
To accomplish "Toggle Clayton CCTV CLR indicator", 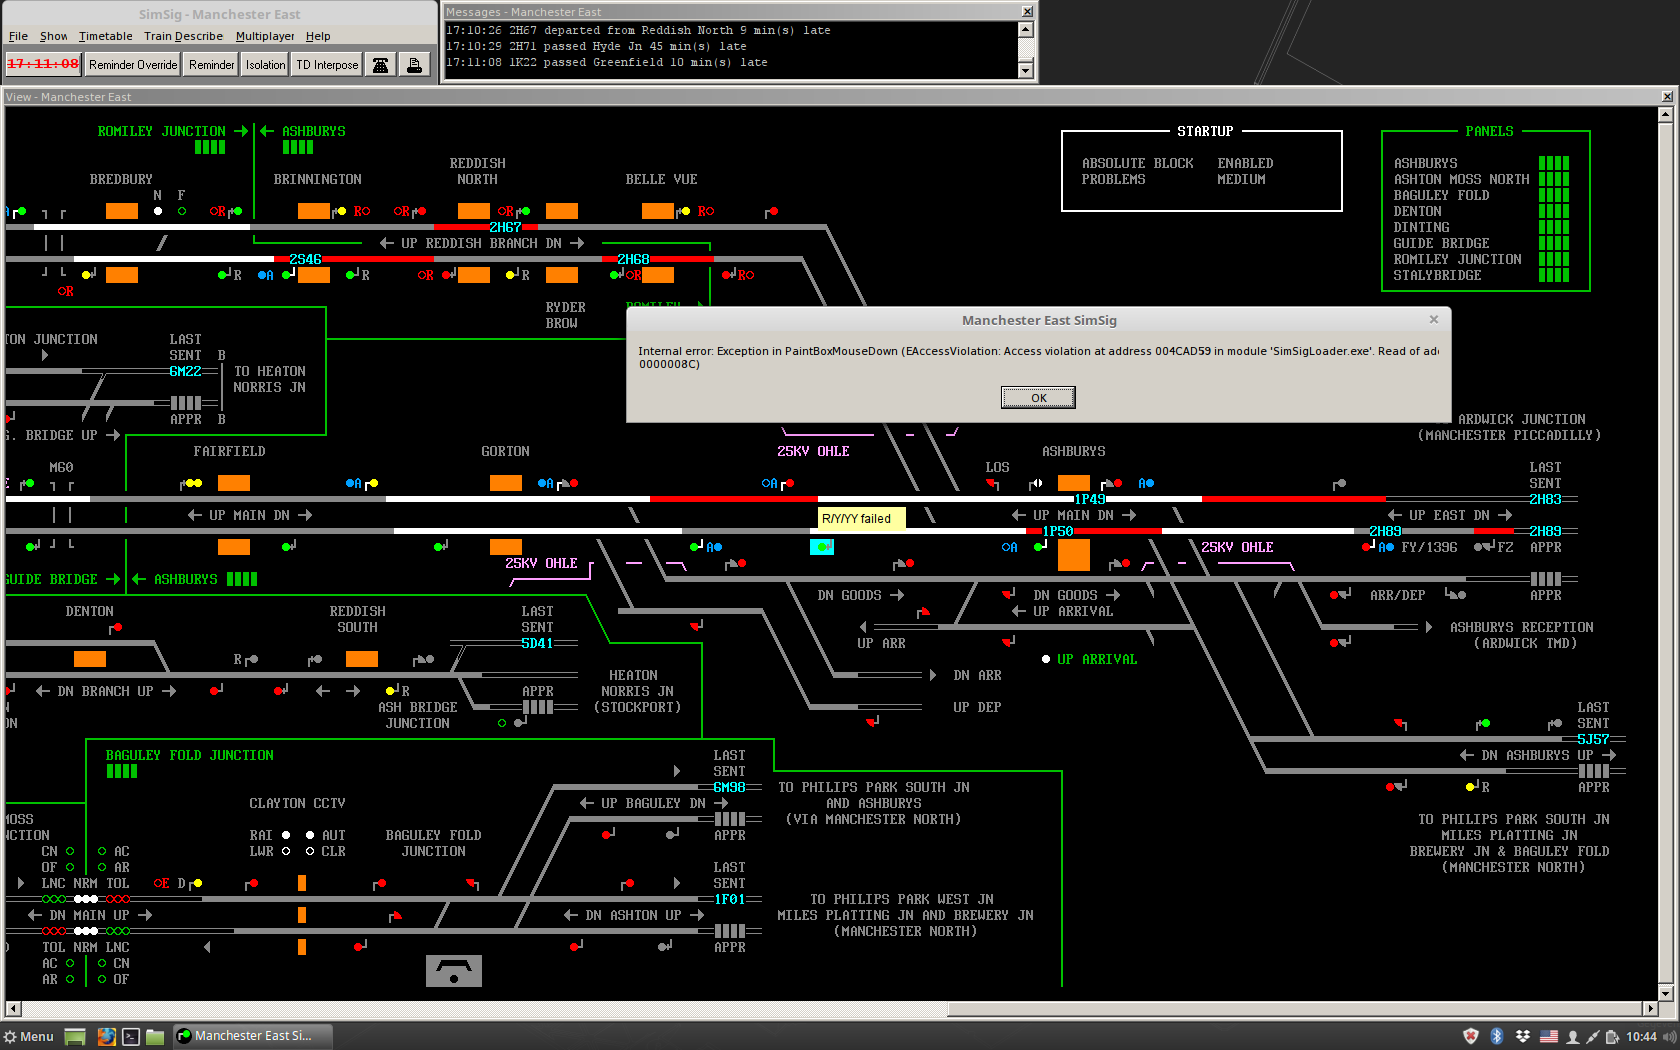I will 310,851.
